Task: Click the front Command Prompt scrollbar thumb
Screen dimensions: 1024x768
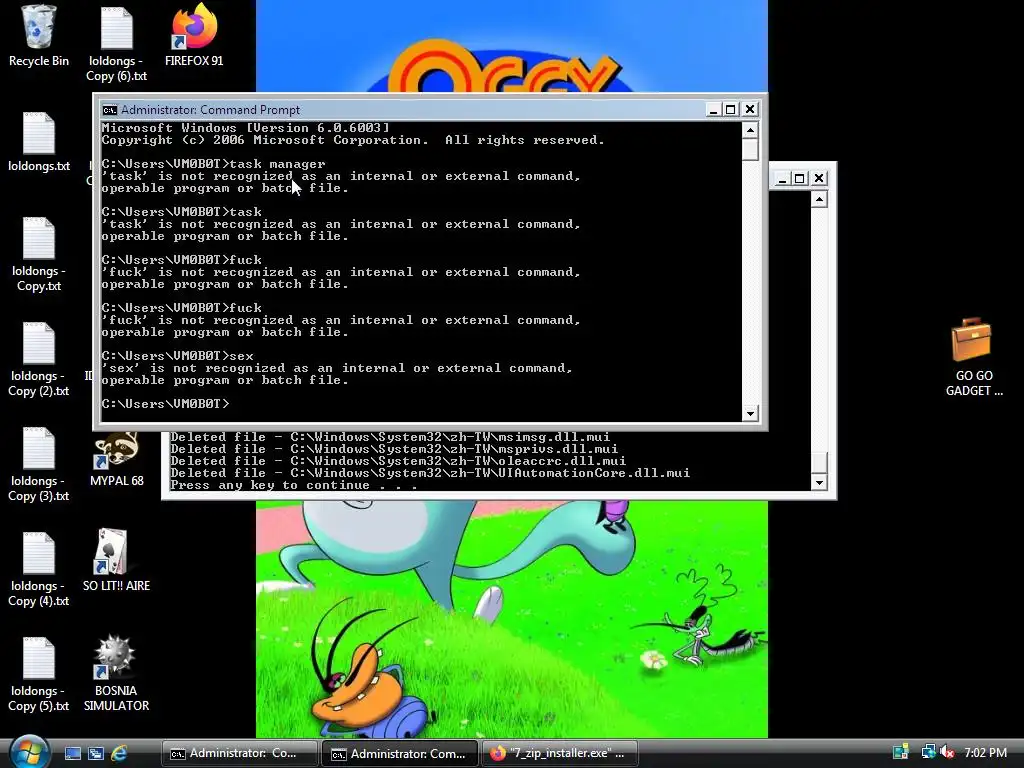Action: 750,149
